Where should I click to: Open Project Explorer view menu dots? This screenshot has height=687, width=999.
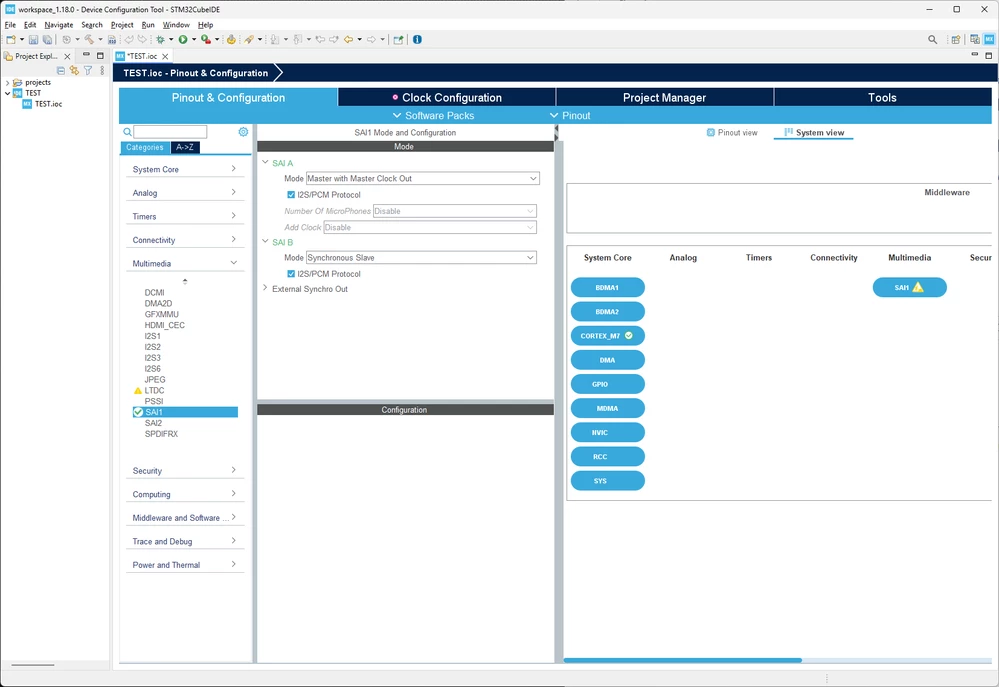102,71
